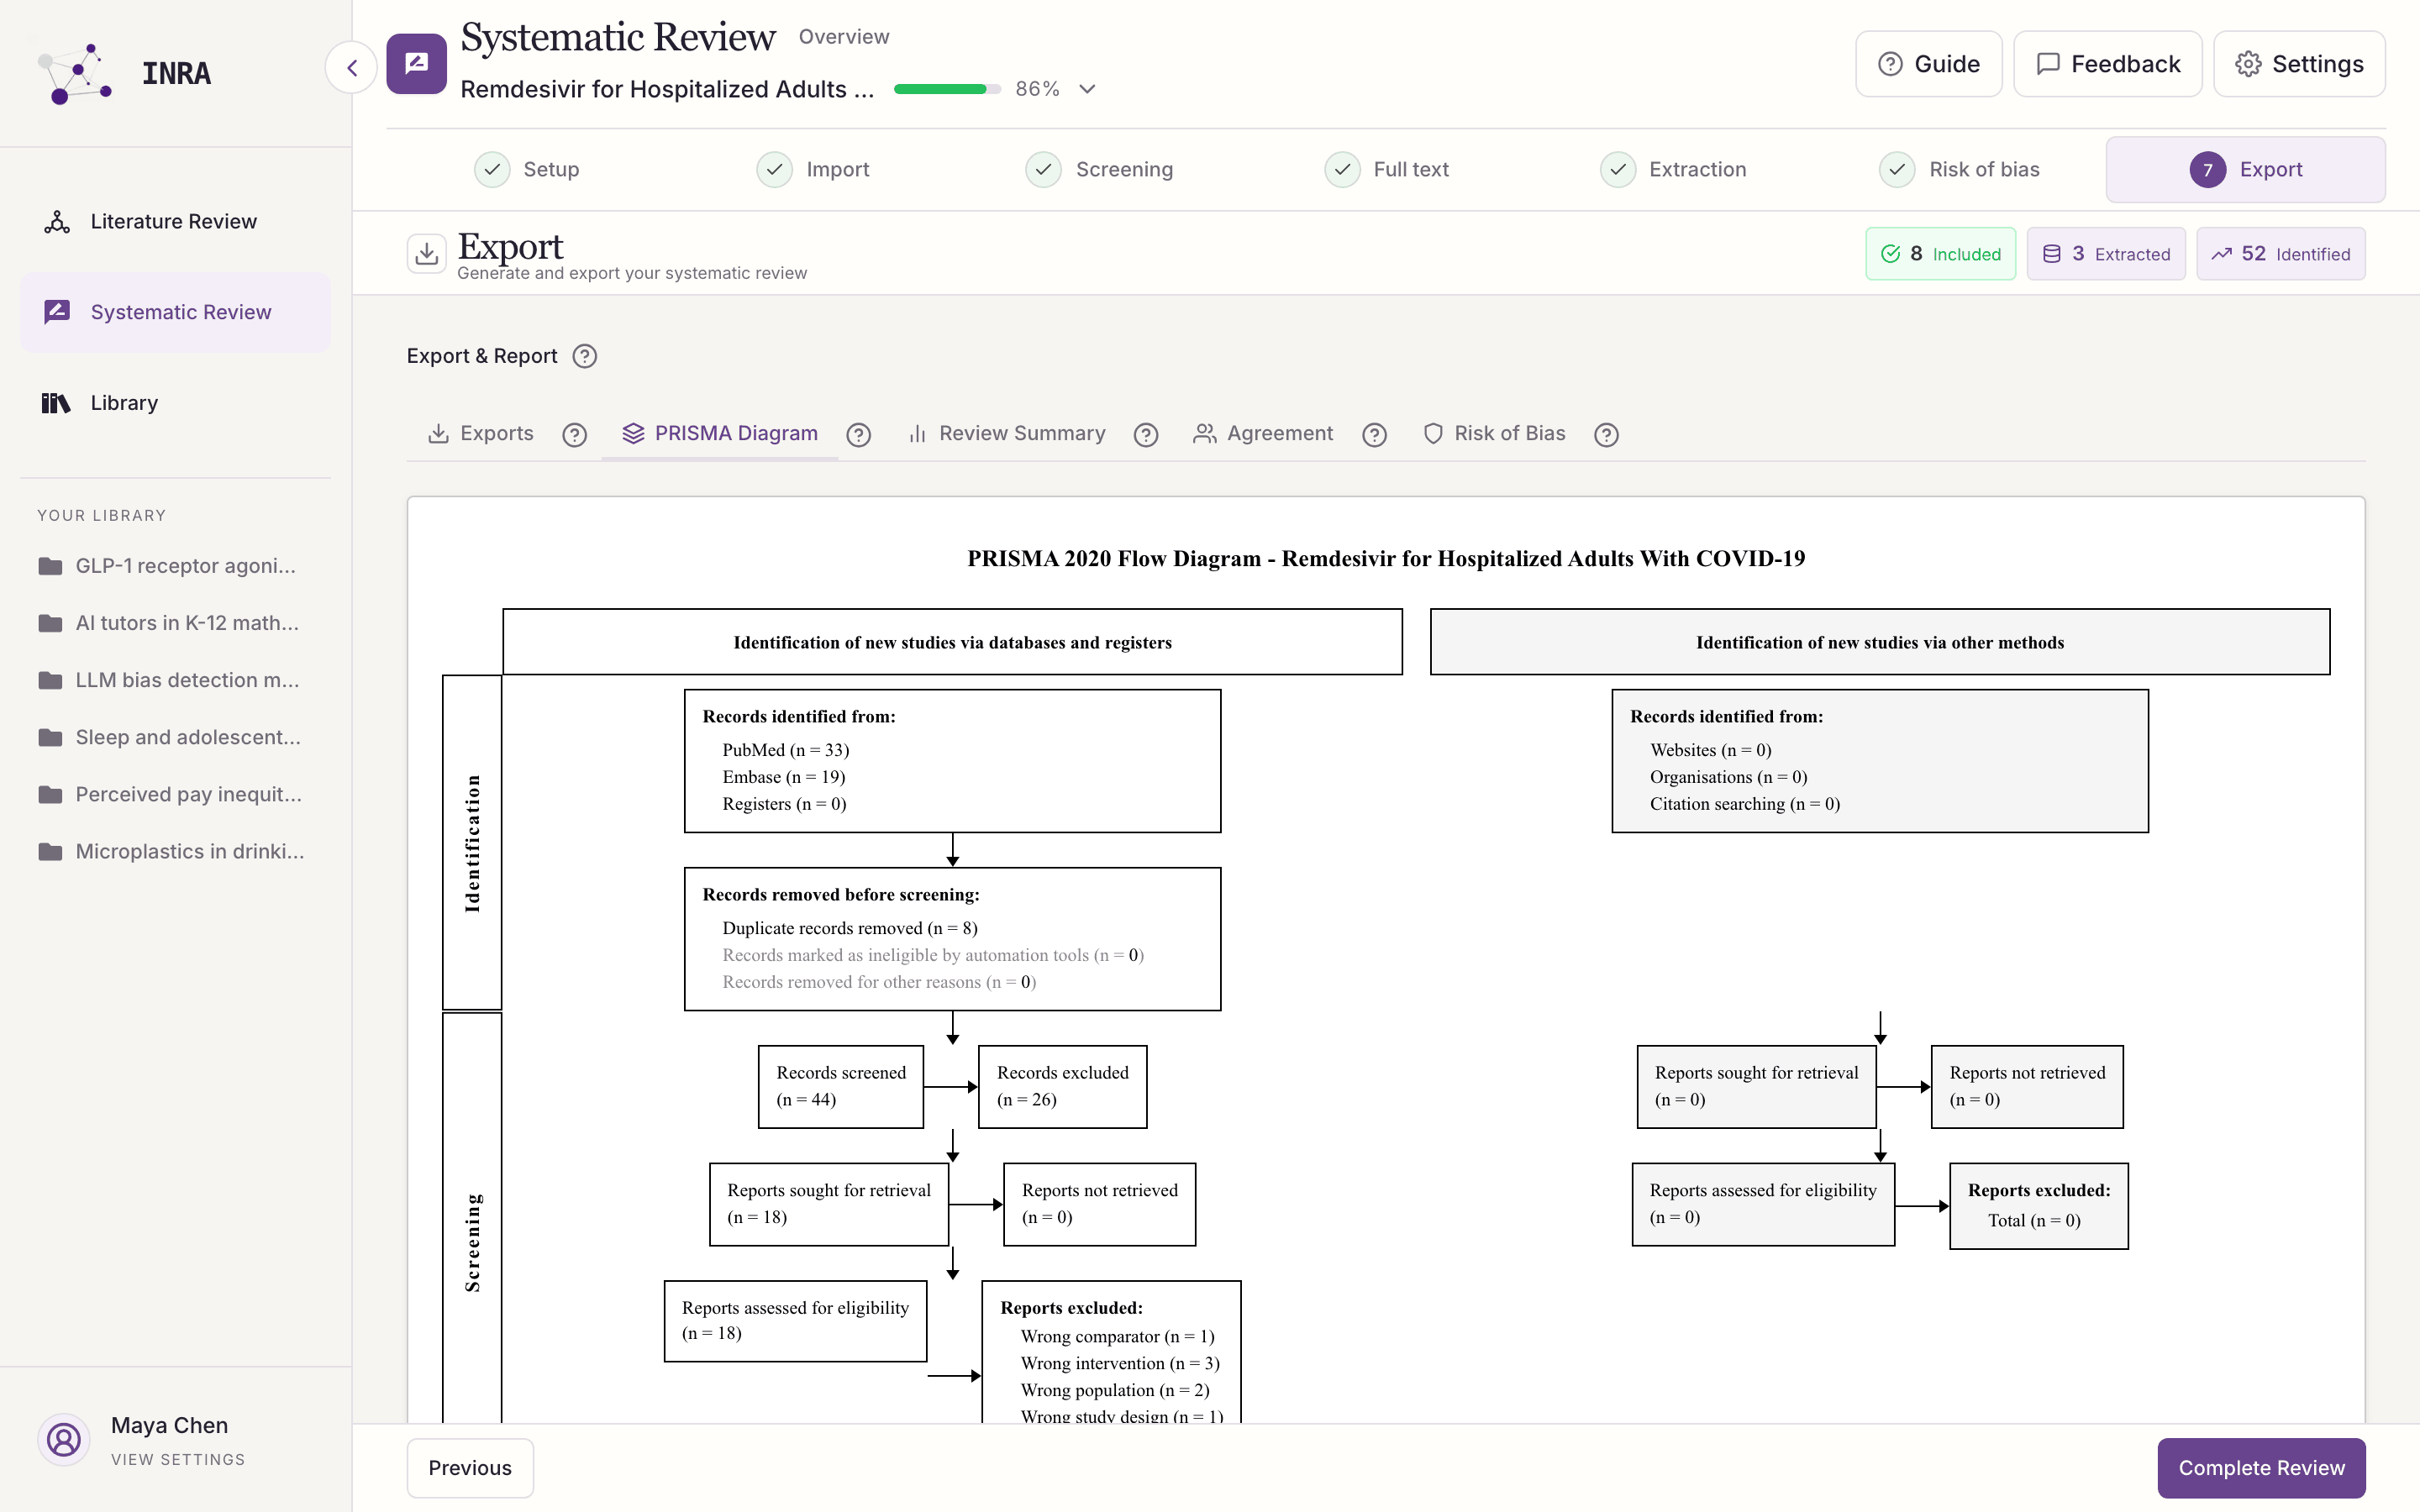Open help for Export & Report
This screenshot has height=1512, width=2420.
click(x=585, y=356)
